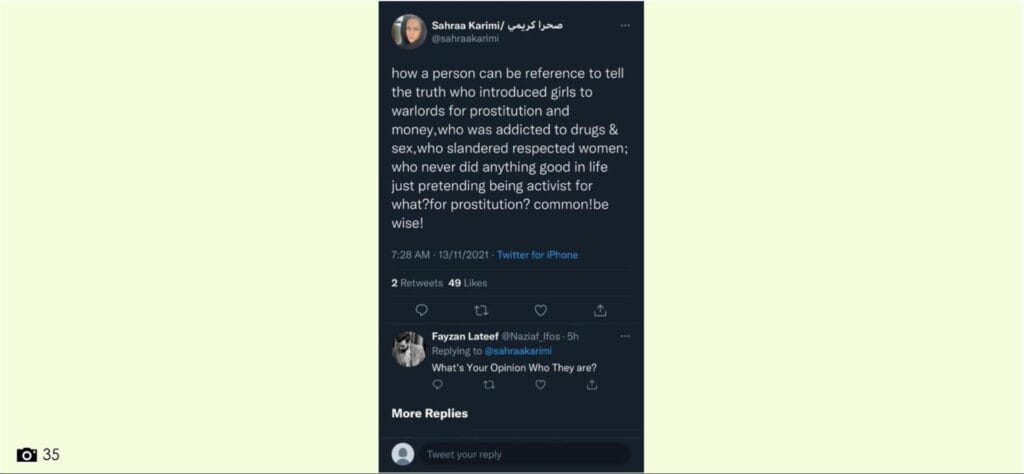Click the retweet icon under main tweet

click(481, 310)
